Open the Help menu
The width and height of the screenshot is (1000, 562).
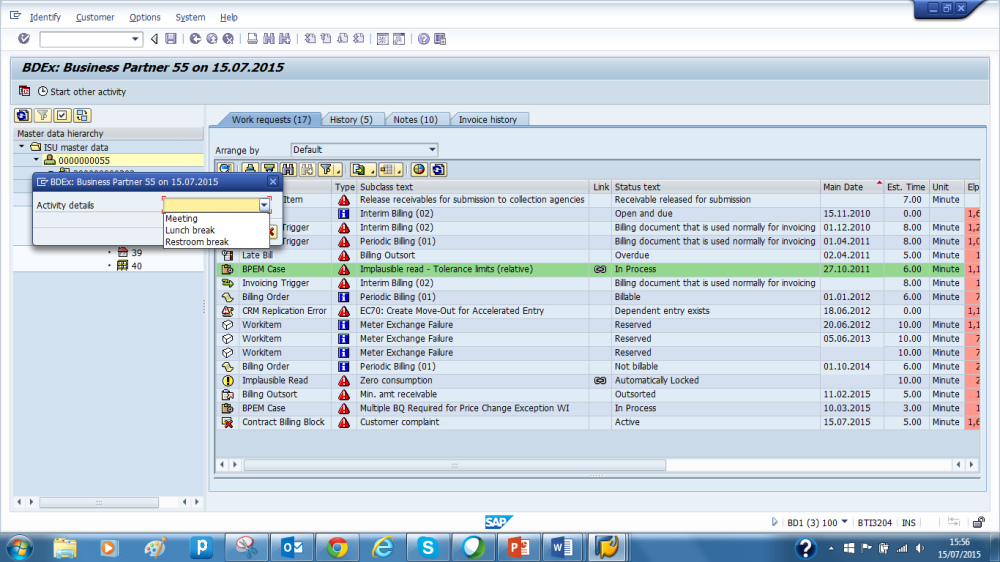coord(228,17)
